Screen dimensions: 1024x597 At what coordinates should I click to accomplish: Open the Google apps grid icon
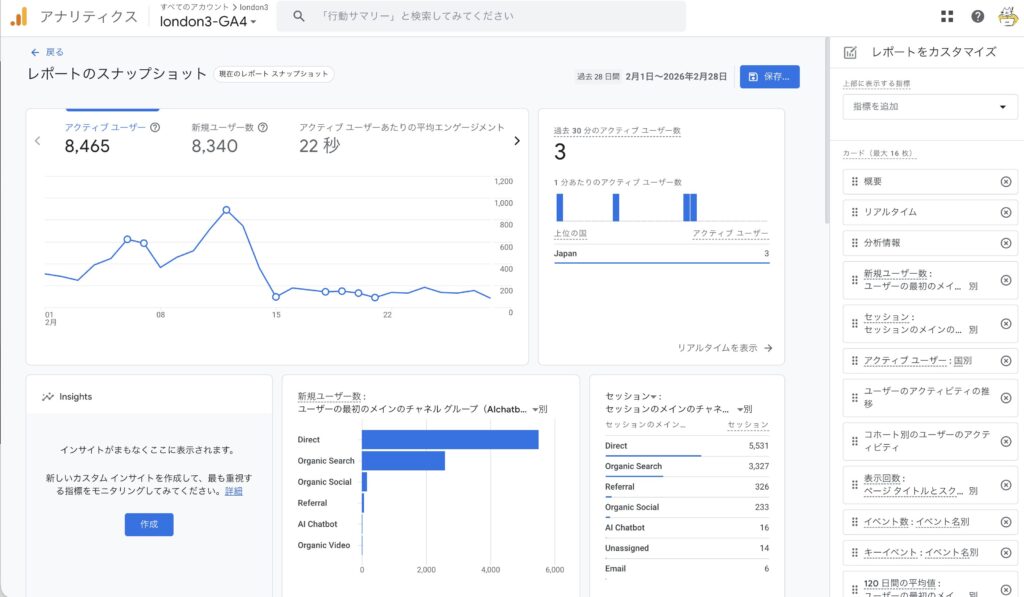(x=947, y=16)
